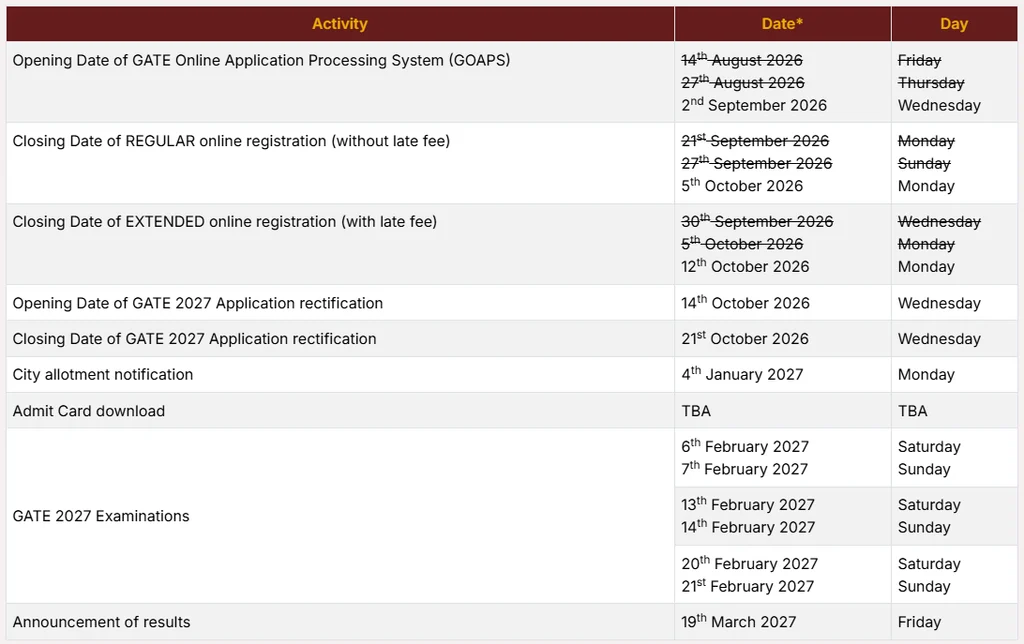Click the Activity column header

coord(340,24)
